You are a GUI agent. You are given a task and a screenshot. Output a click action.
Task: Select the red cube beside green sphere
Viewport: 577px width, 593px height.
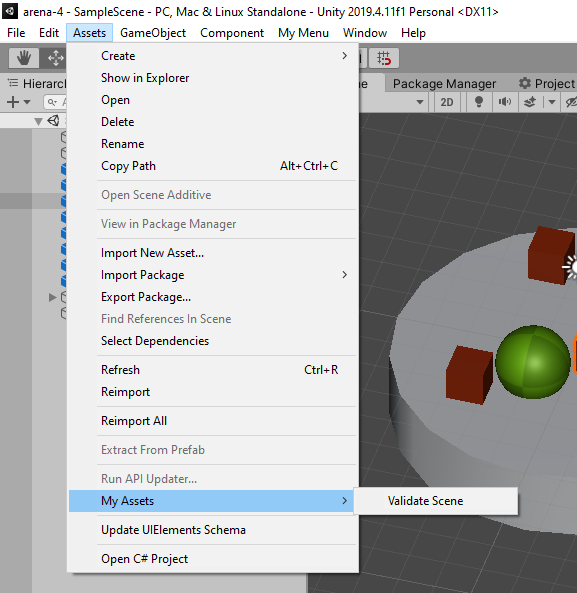point(469,375)
